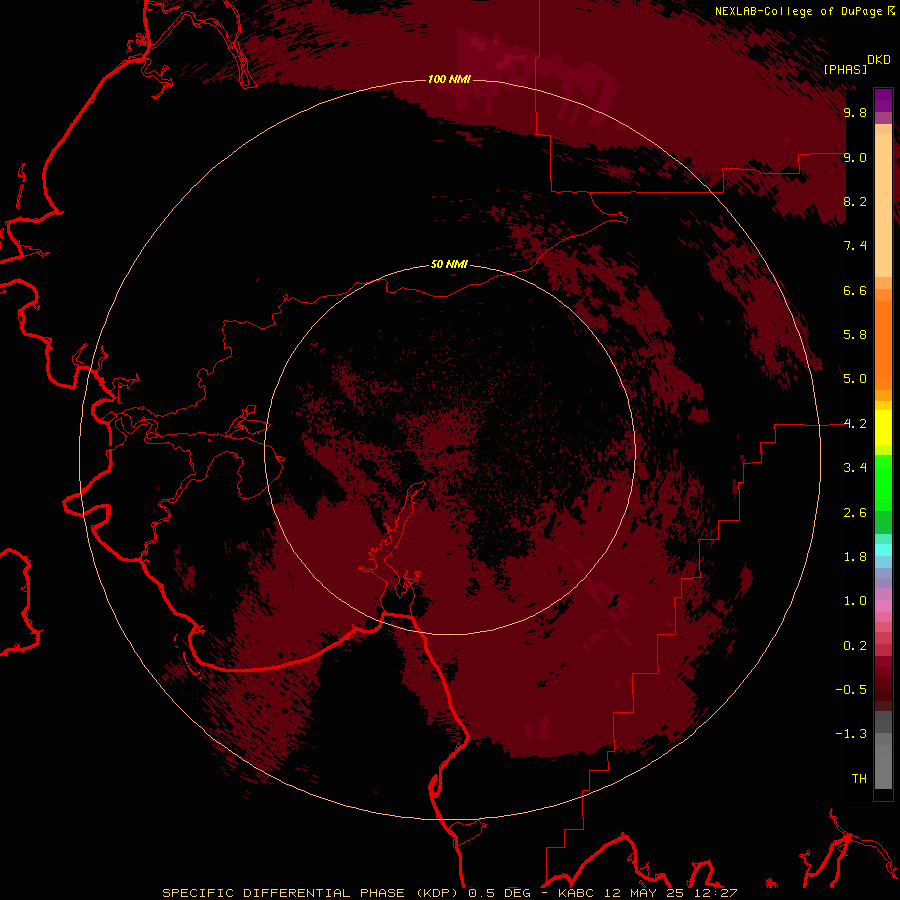Click the pink band of the color scale
This screenshot has height=900, width=900.
click(x=883, y=606)
